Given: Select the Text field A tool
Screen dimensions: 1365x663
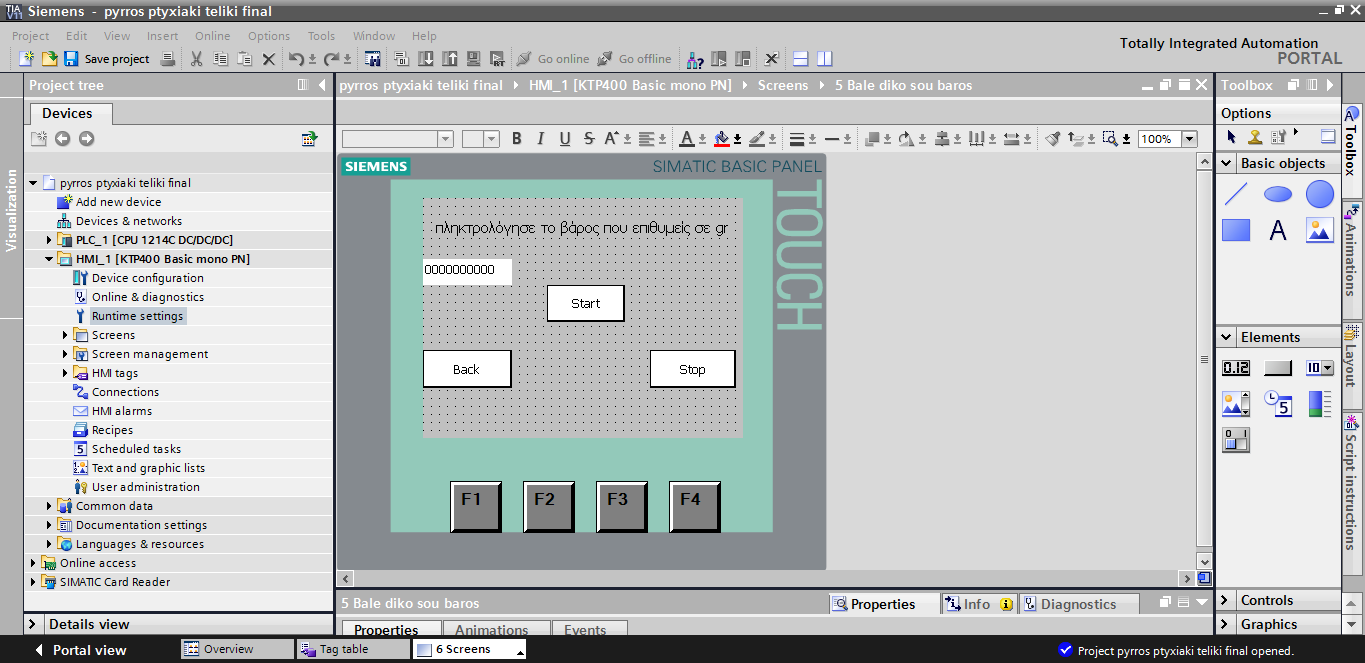Looking at the screenshot, I should point(1278,231).
